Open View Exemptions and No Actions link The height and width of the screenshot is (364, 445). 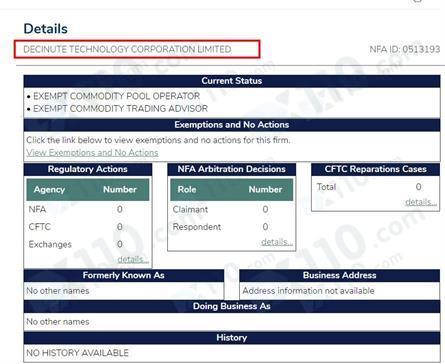point(92,153)
